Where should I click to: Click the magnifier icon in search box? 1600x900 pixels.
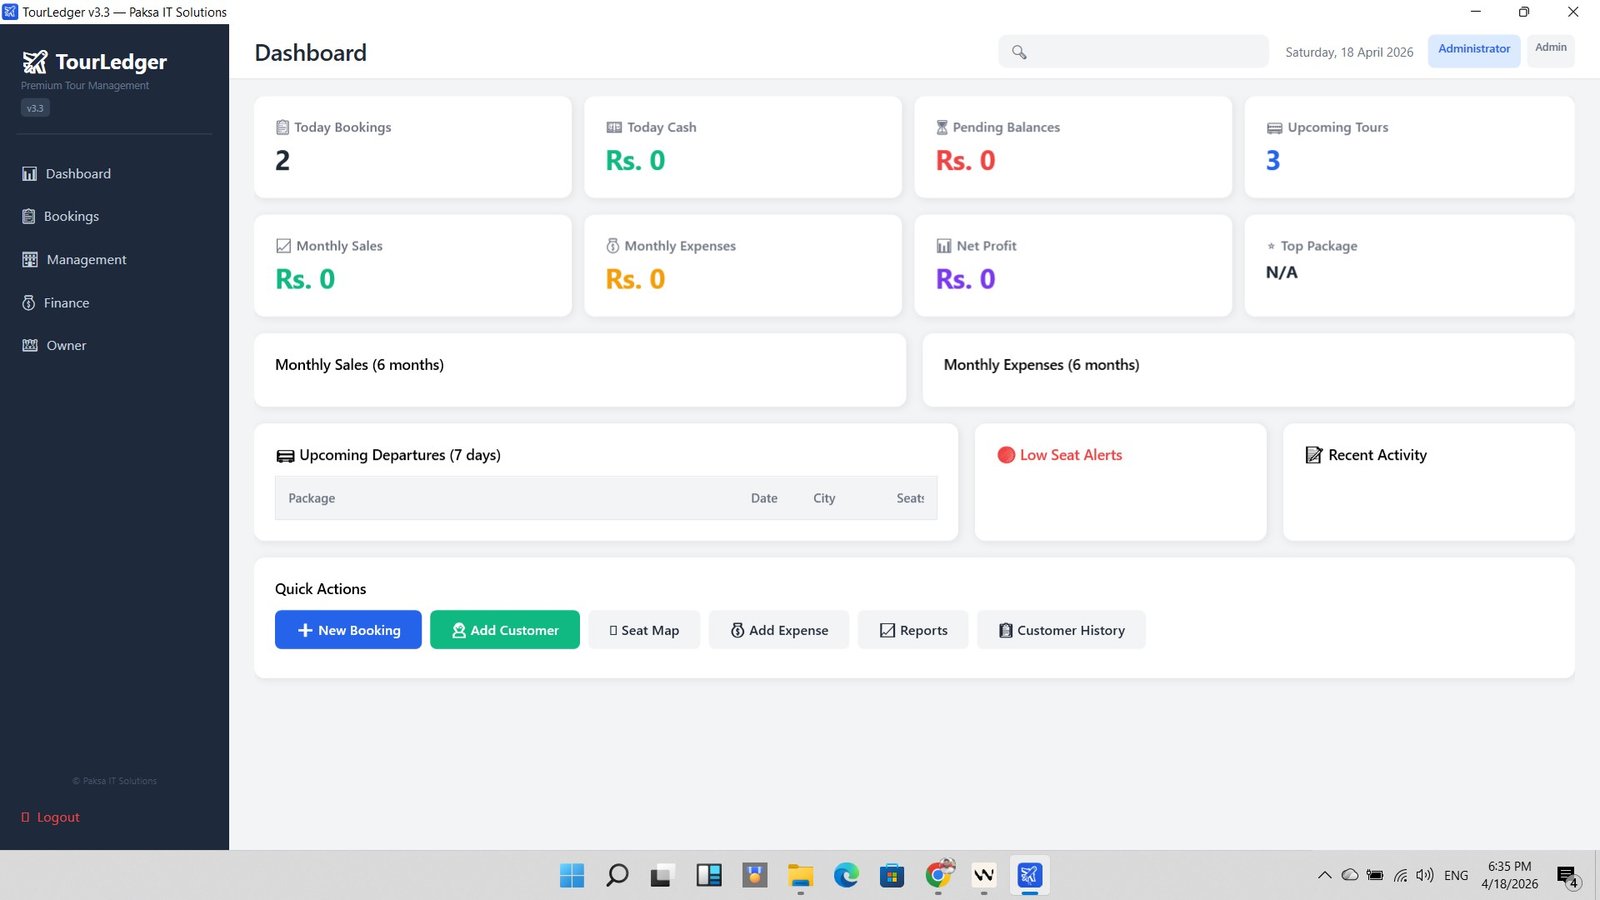tap(1019, 52)
